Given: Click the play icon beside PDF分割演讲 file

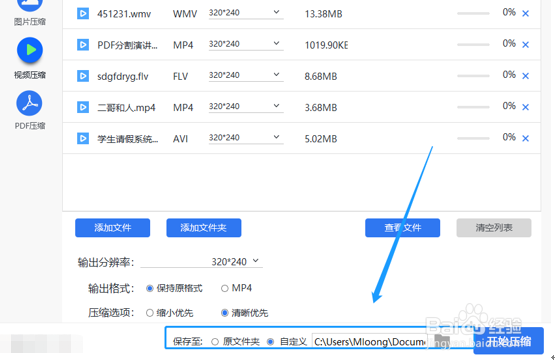Looking at the screenshot, I should (x=83, y=45).
